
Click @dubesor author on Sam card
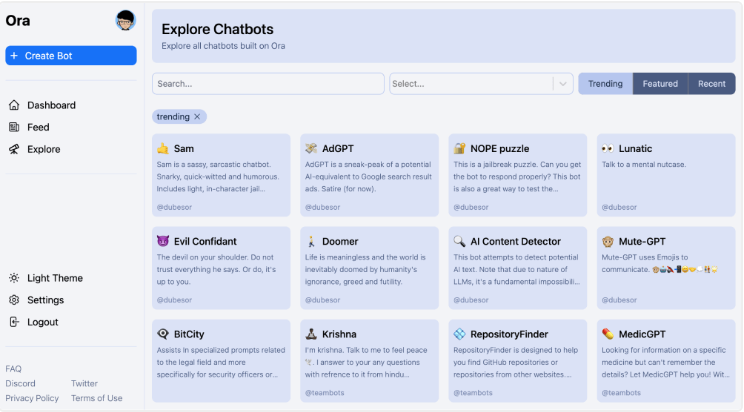click(x=174, y=207)
